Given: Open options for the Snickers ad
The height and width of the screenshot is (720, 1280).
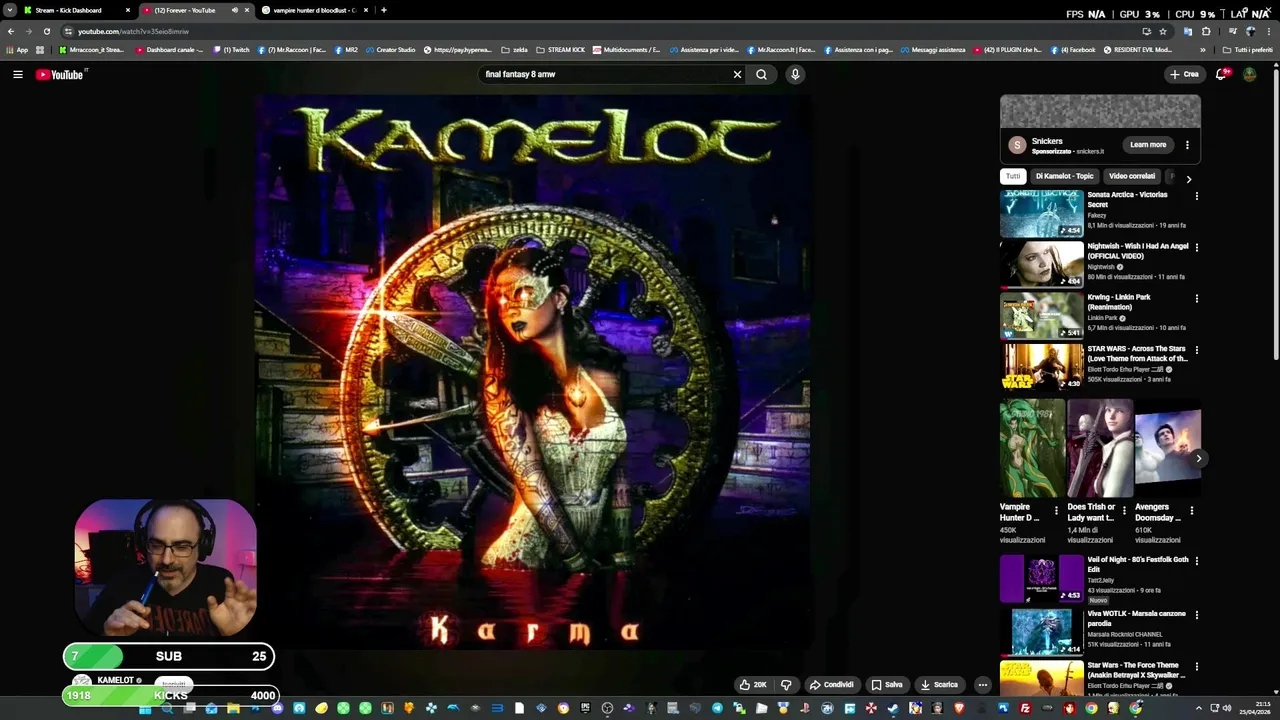Looking at the screenshot, I should (1187, 145).
